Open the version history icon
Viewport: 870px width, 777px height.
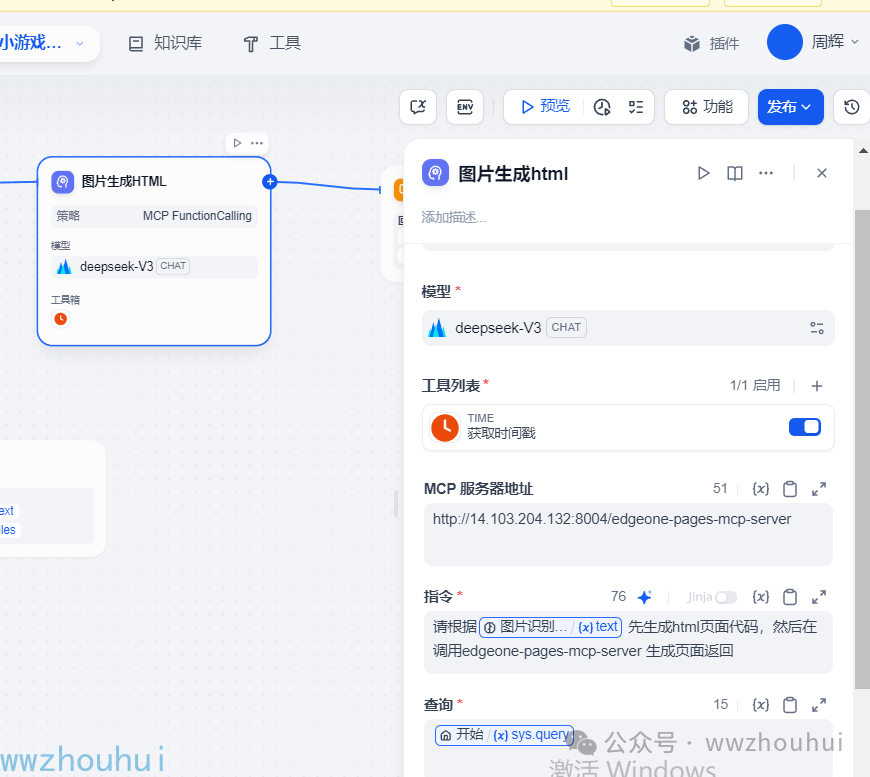tap(852, 107)
